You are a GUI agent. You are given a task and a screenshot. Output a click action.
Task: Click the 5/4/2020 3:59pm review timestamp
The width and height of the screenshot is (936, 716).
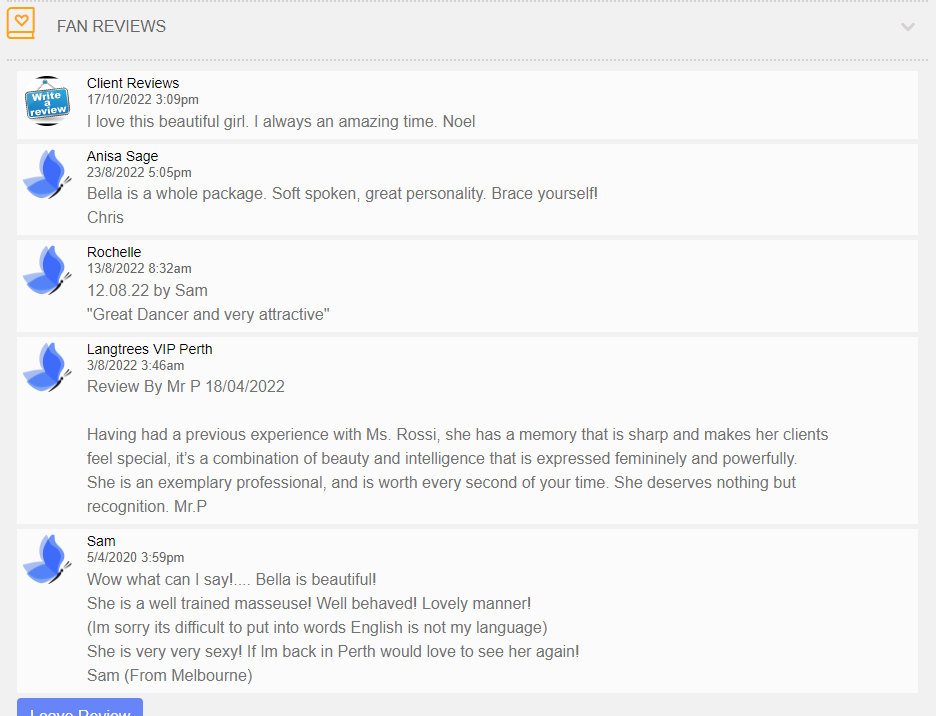136,558
